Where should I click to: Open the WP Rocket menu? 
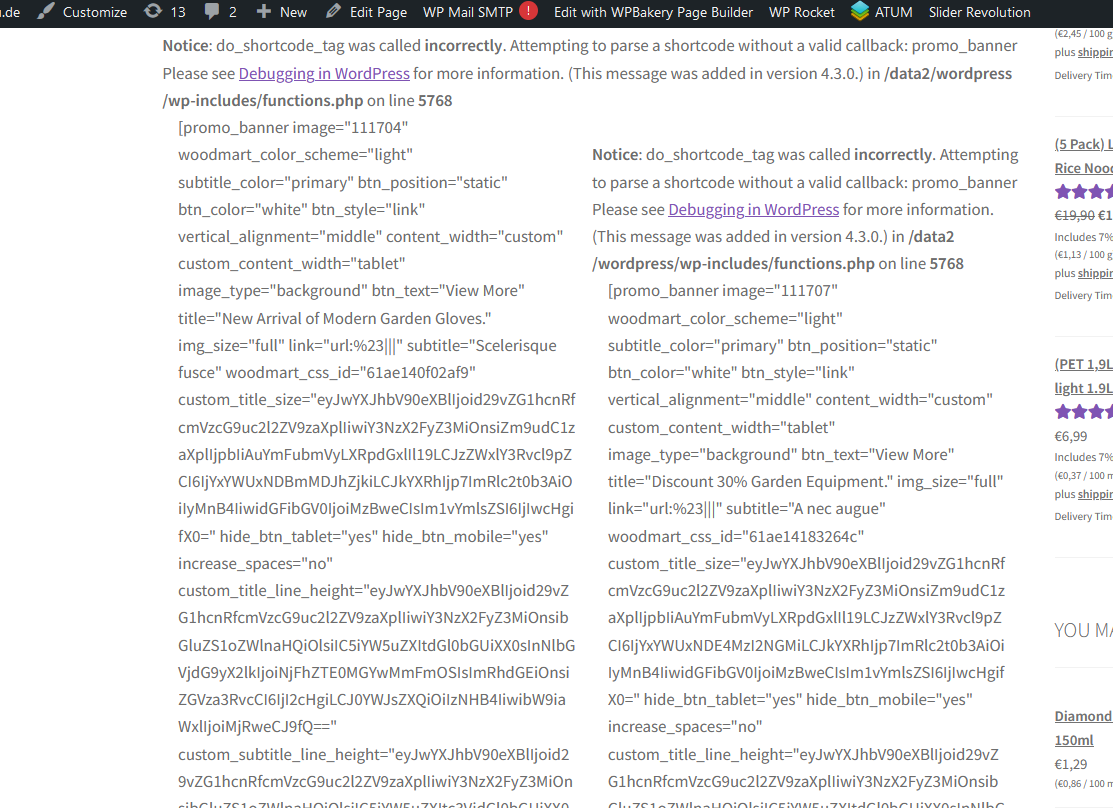[801, 12]
